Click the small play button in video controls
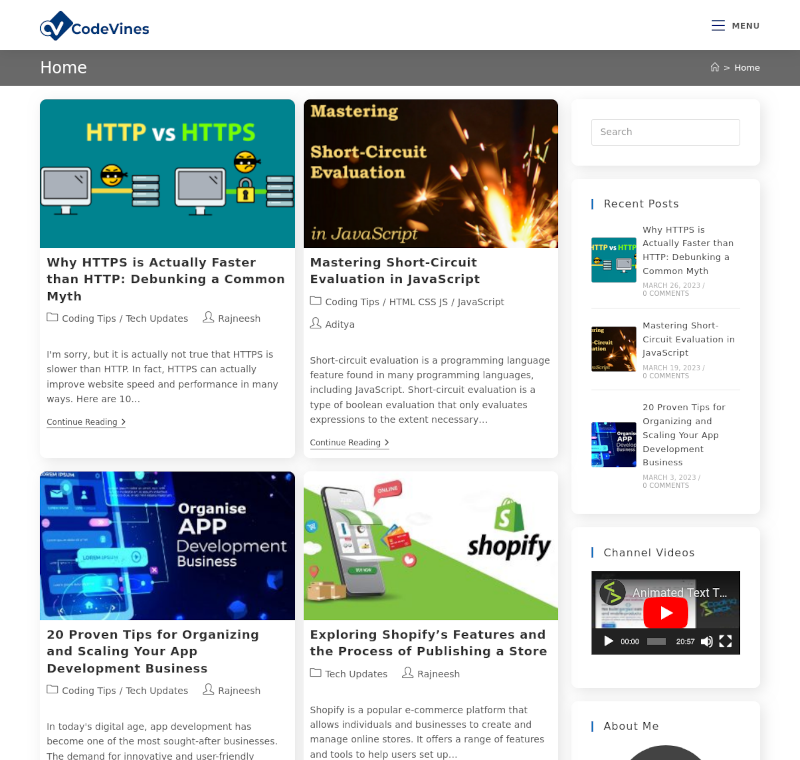This screenshot has width=800, height=760. click(x=608, y=641)
